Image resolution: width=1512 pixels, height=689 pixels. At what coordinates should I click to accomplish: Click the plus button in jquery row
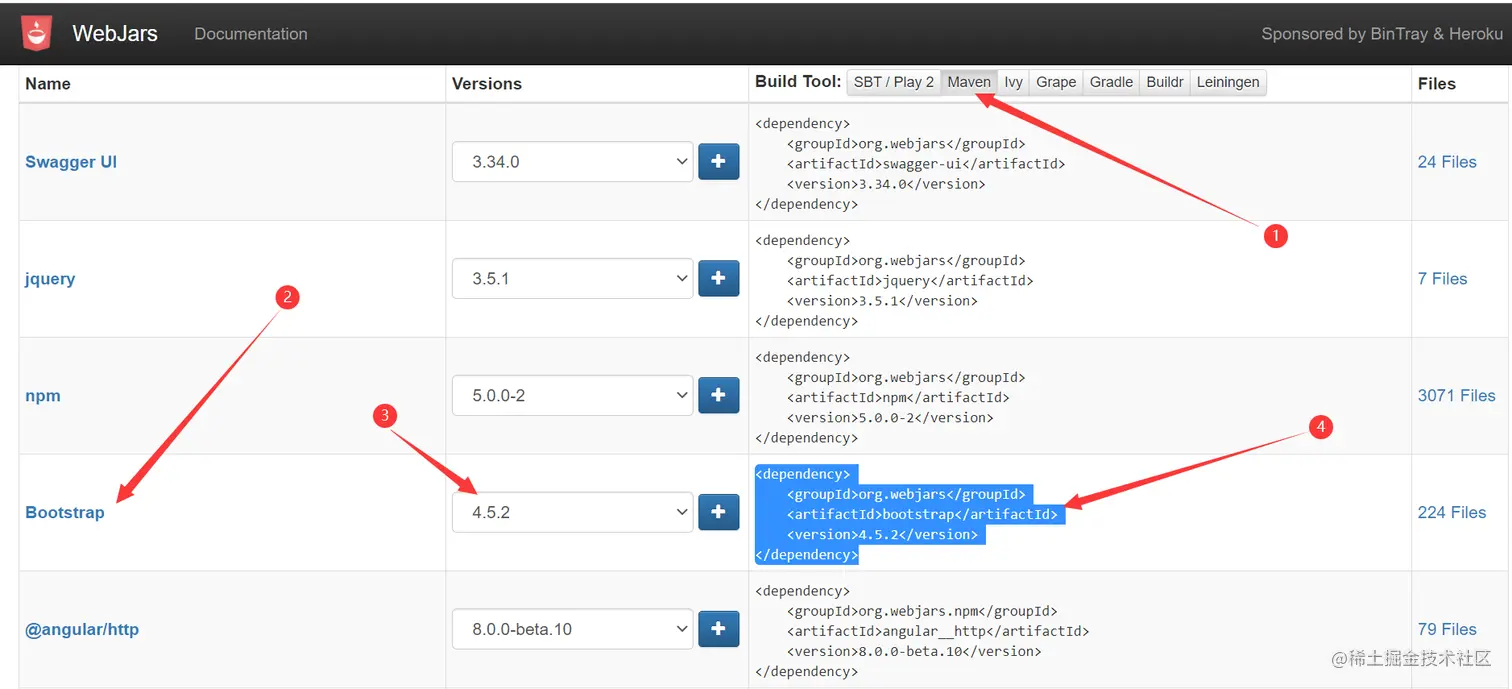tap(718, 278)
